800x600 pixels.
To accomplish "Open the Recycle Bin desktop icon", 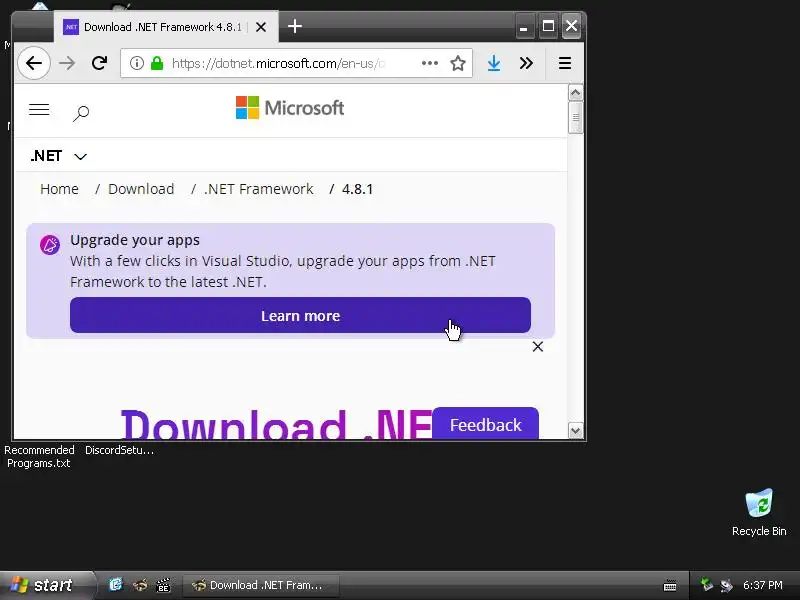I will pyautogui.click(x=759, y=512).
